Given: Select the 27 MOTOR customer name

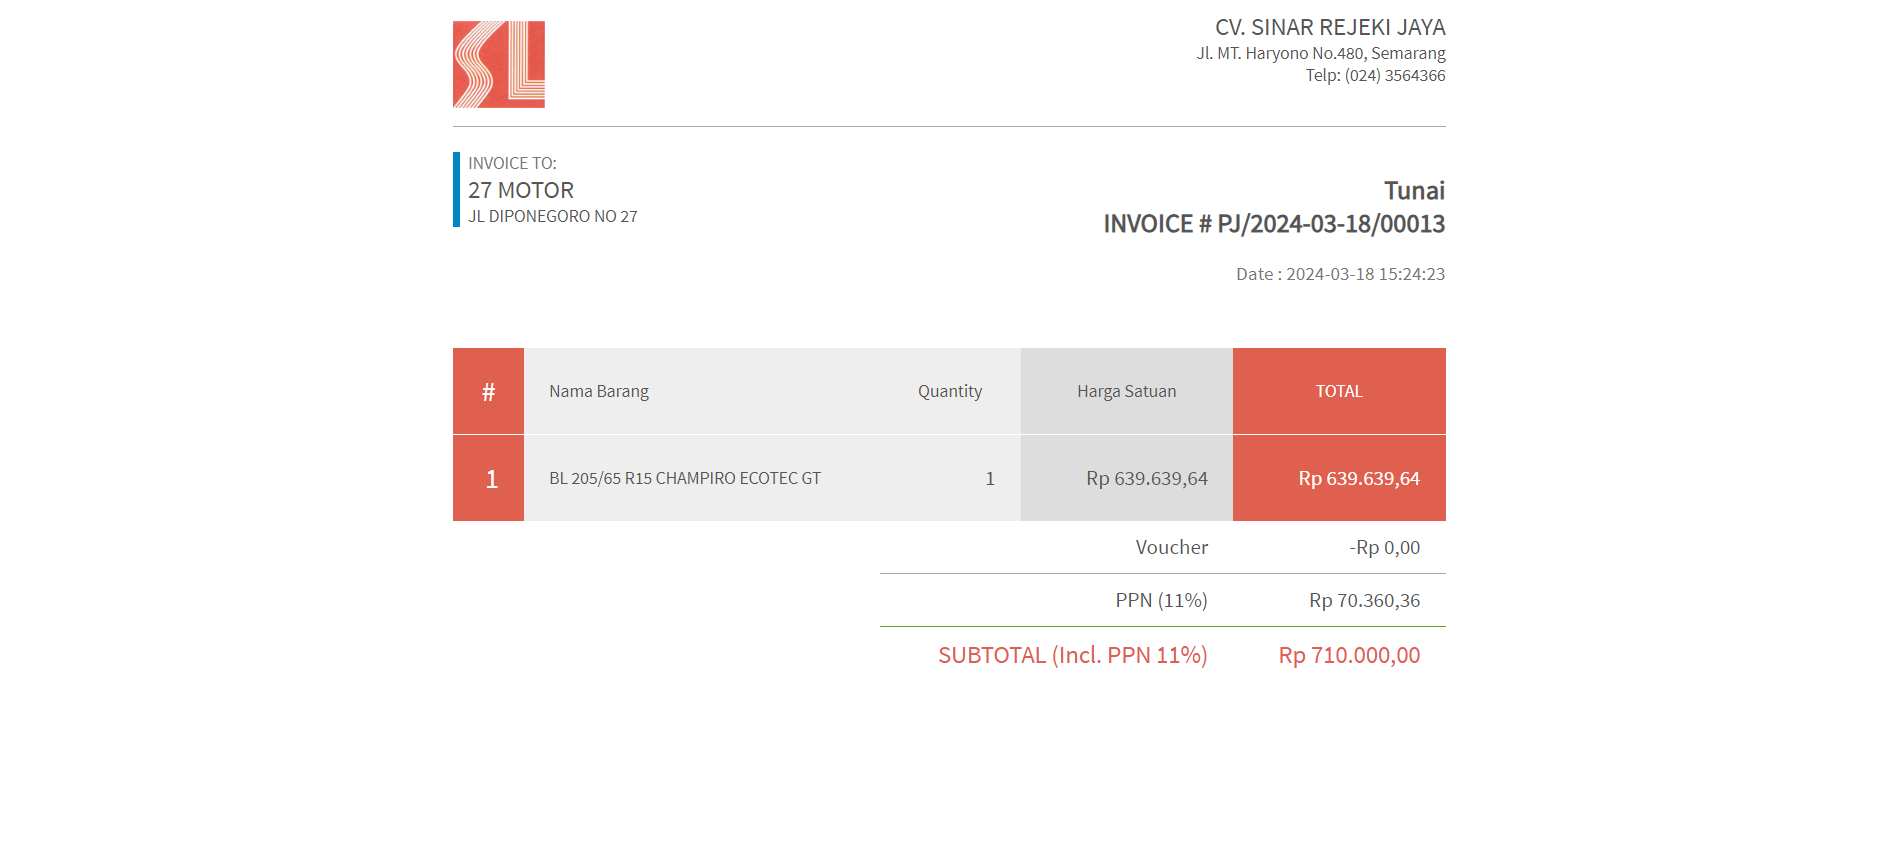Looking at the screenshot, I should [521, 190].
